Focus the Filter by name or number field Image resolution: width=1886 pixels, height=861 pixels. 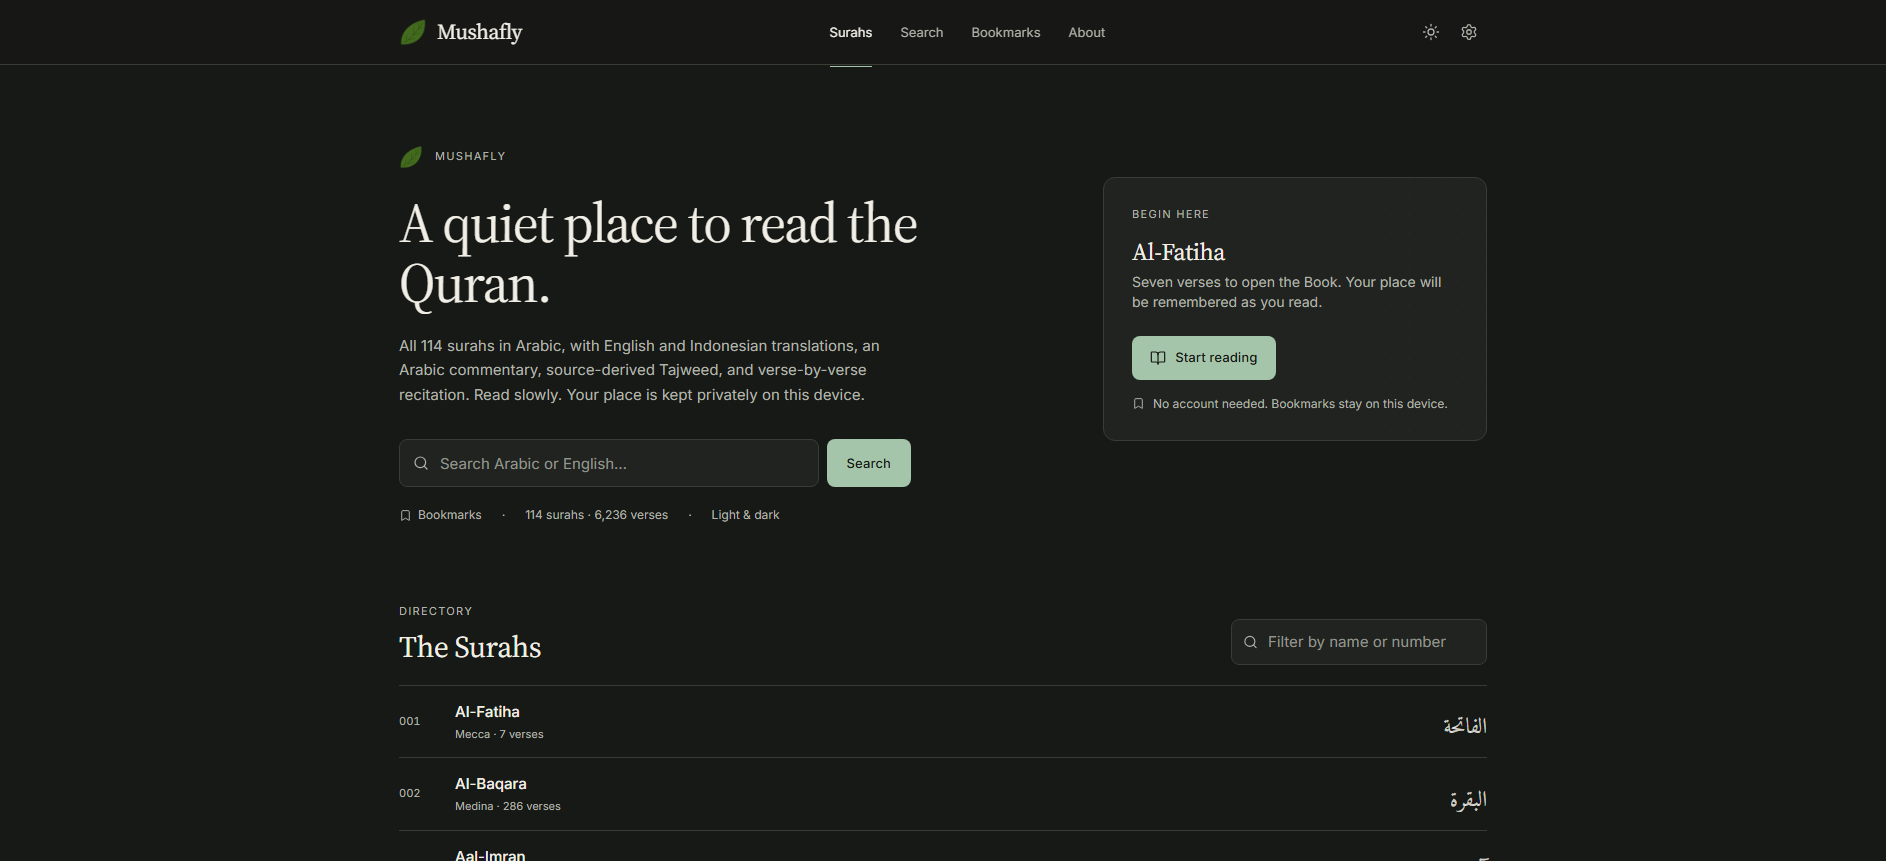(x=1359, y=642)
